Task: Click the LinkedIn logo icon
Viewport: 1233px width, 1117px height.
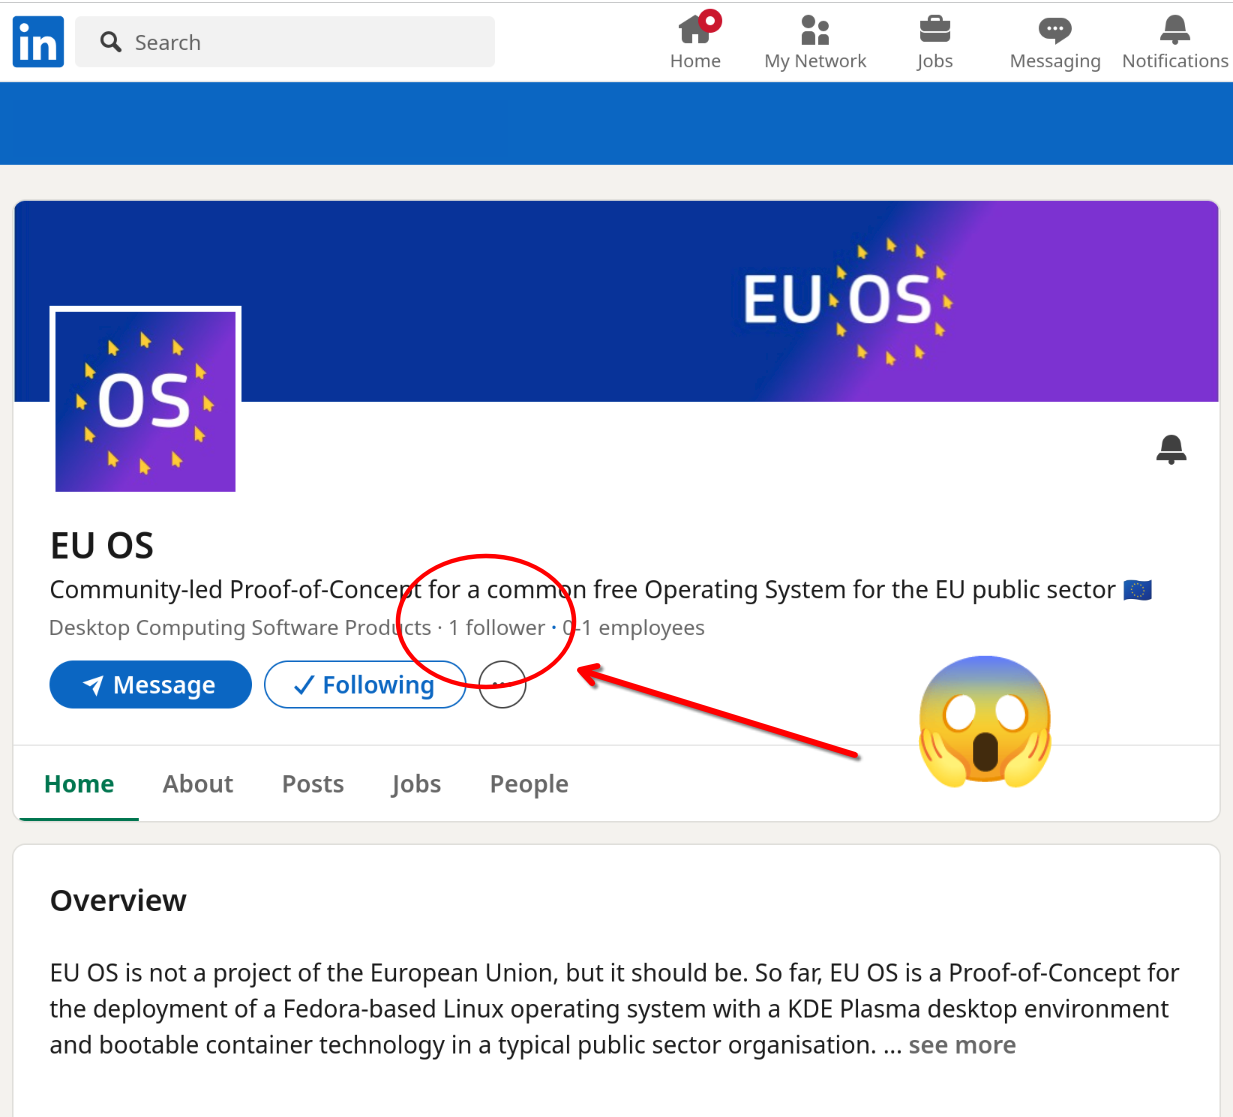Action: point(38,42)
